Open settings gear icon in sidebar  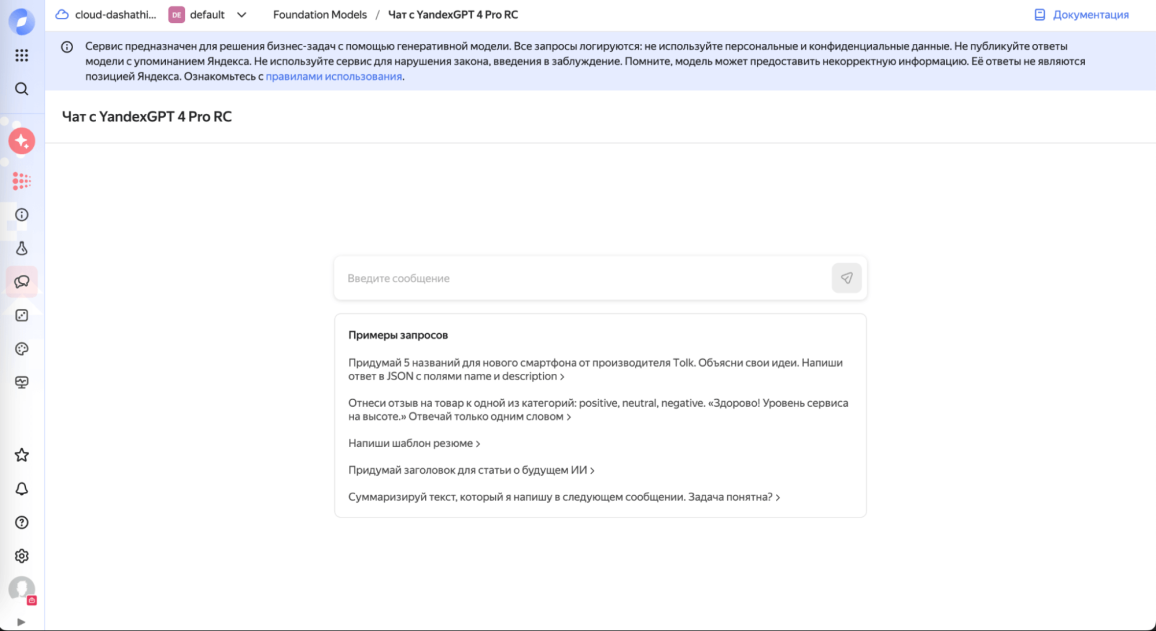21,556
